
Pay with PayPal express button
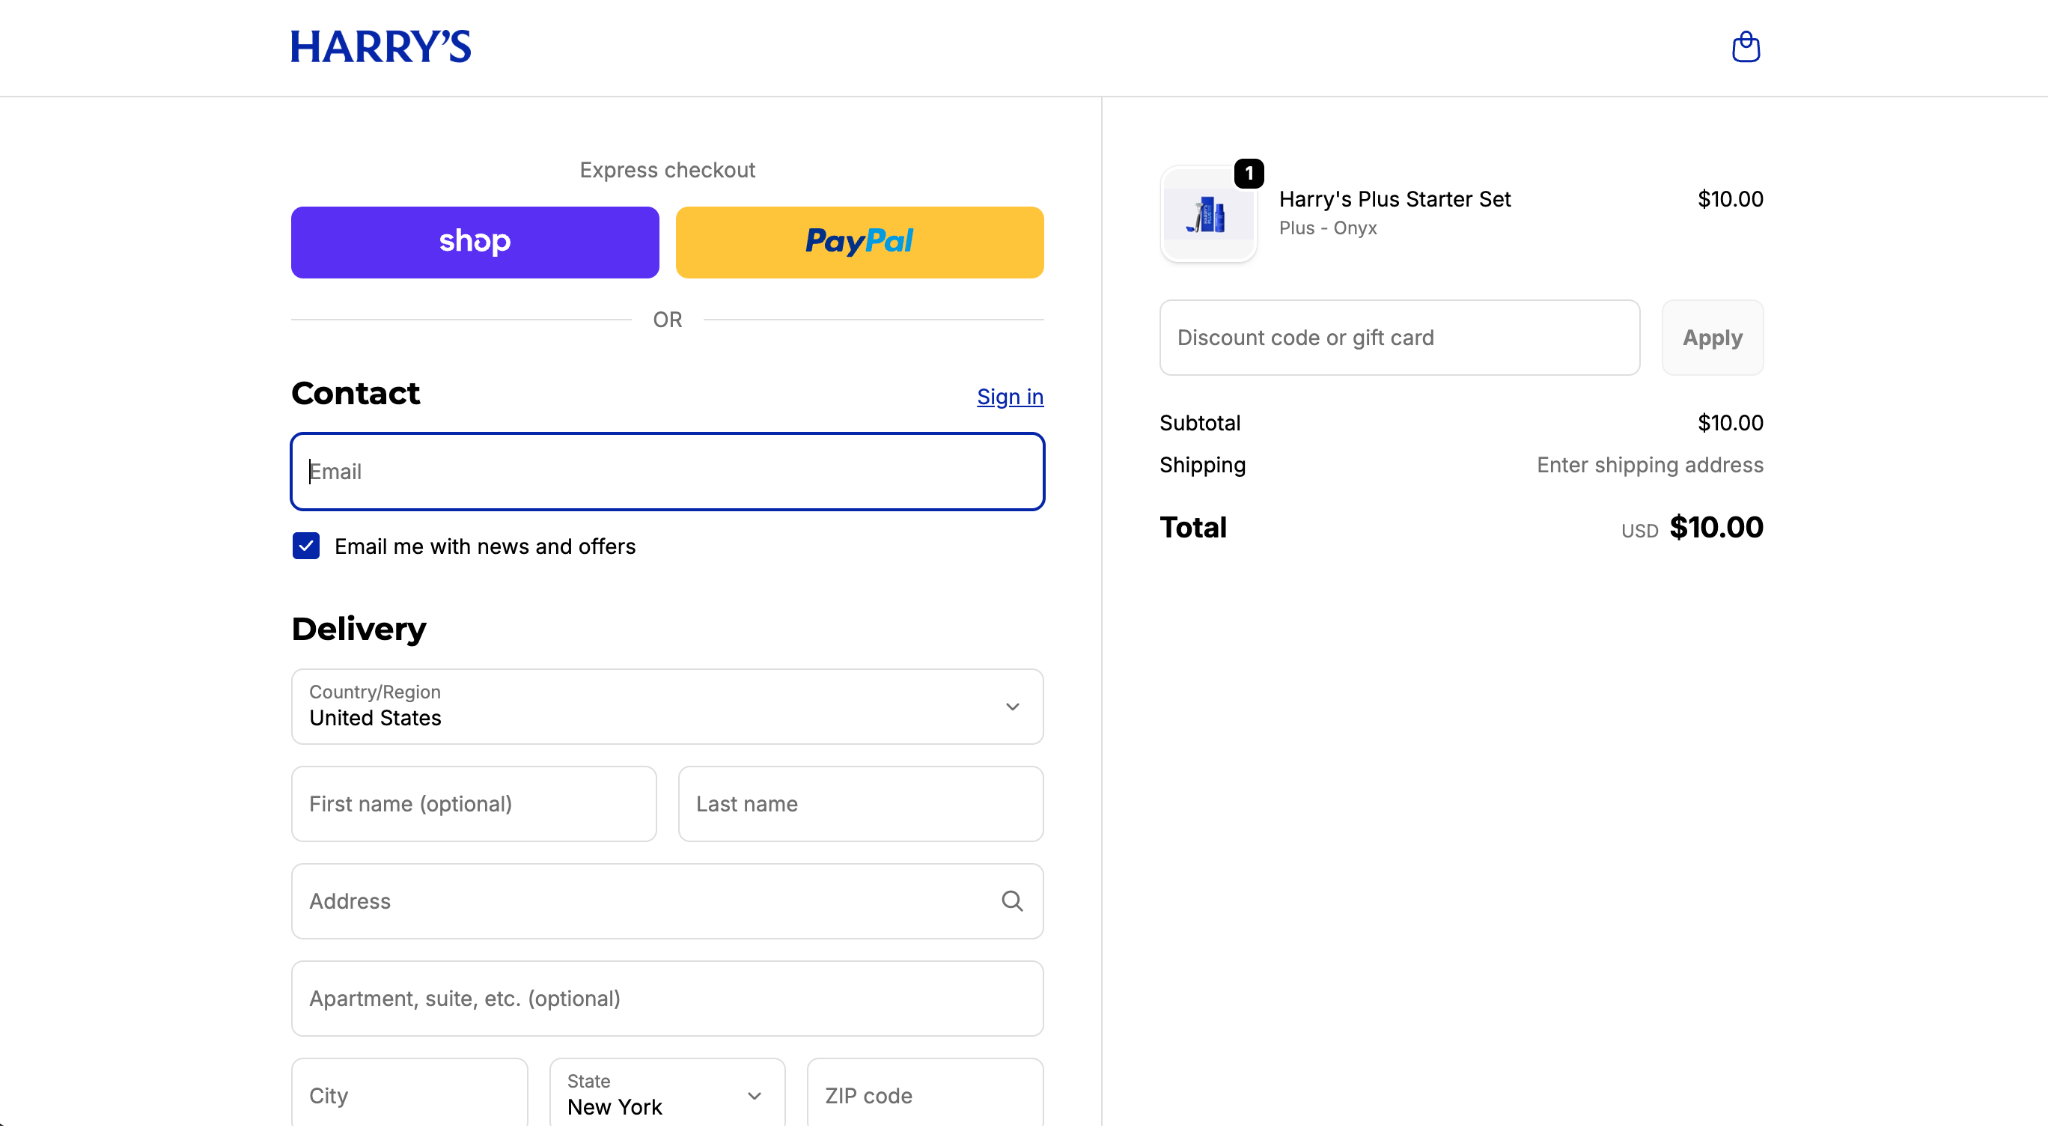coord(859,242)
